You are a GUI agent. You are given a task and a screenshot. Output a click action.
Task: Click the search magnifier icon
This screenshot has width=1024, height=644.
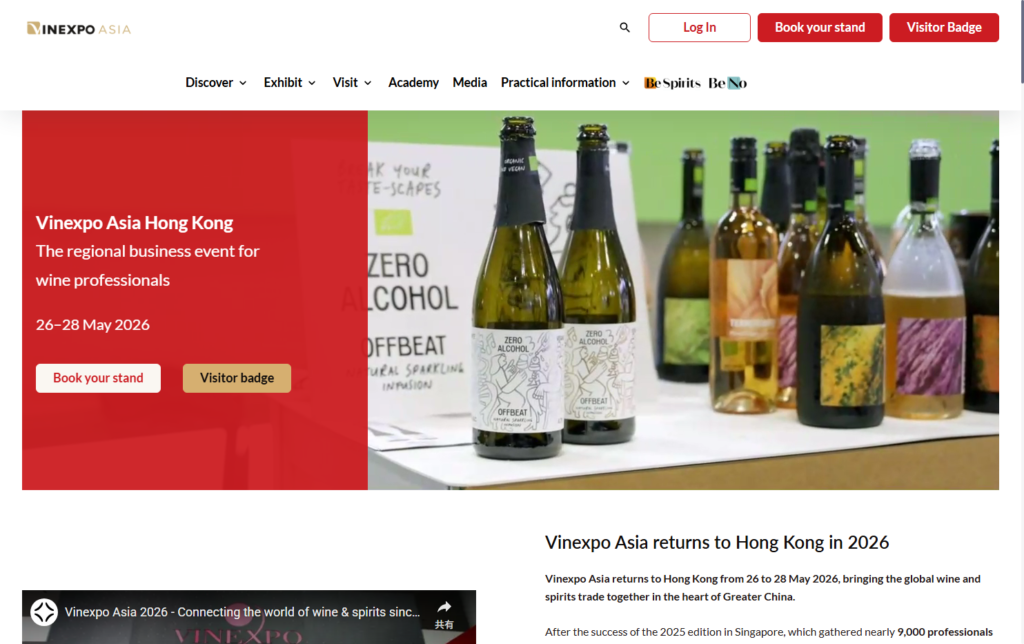pos(624,27)
